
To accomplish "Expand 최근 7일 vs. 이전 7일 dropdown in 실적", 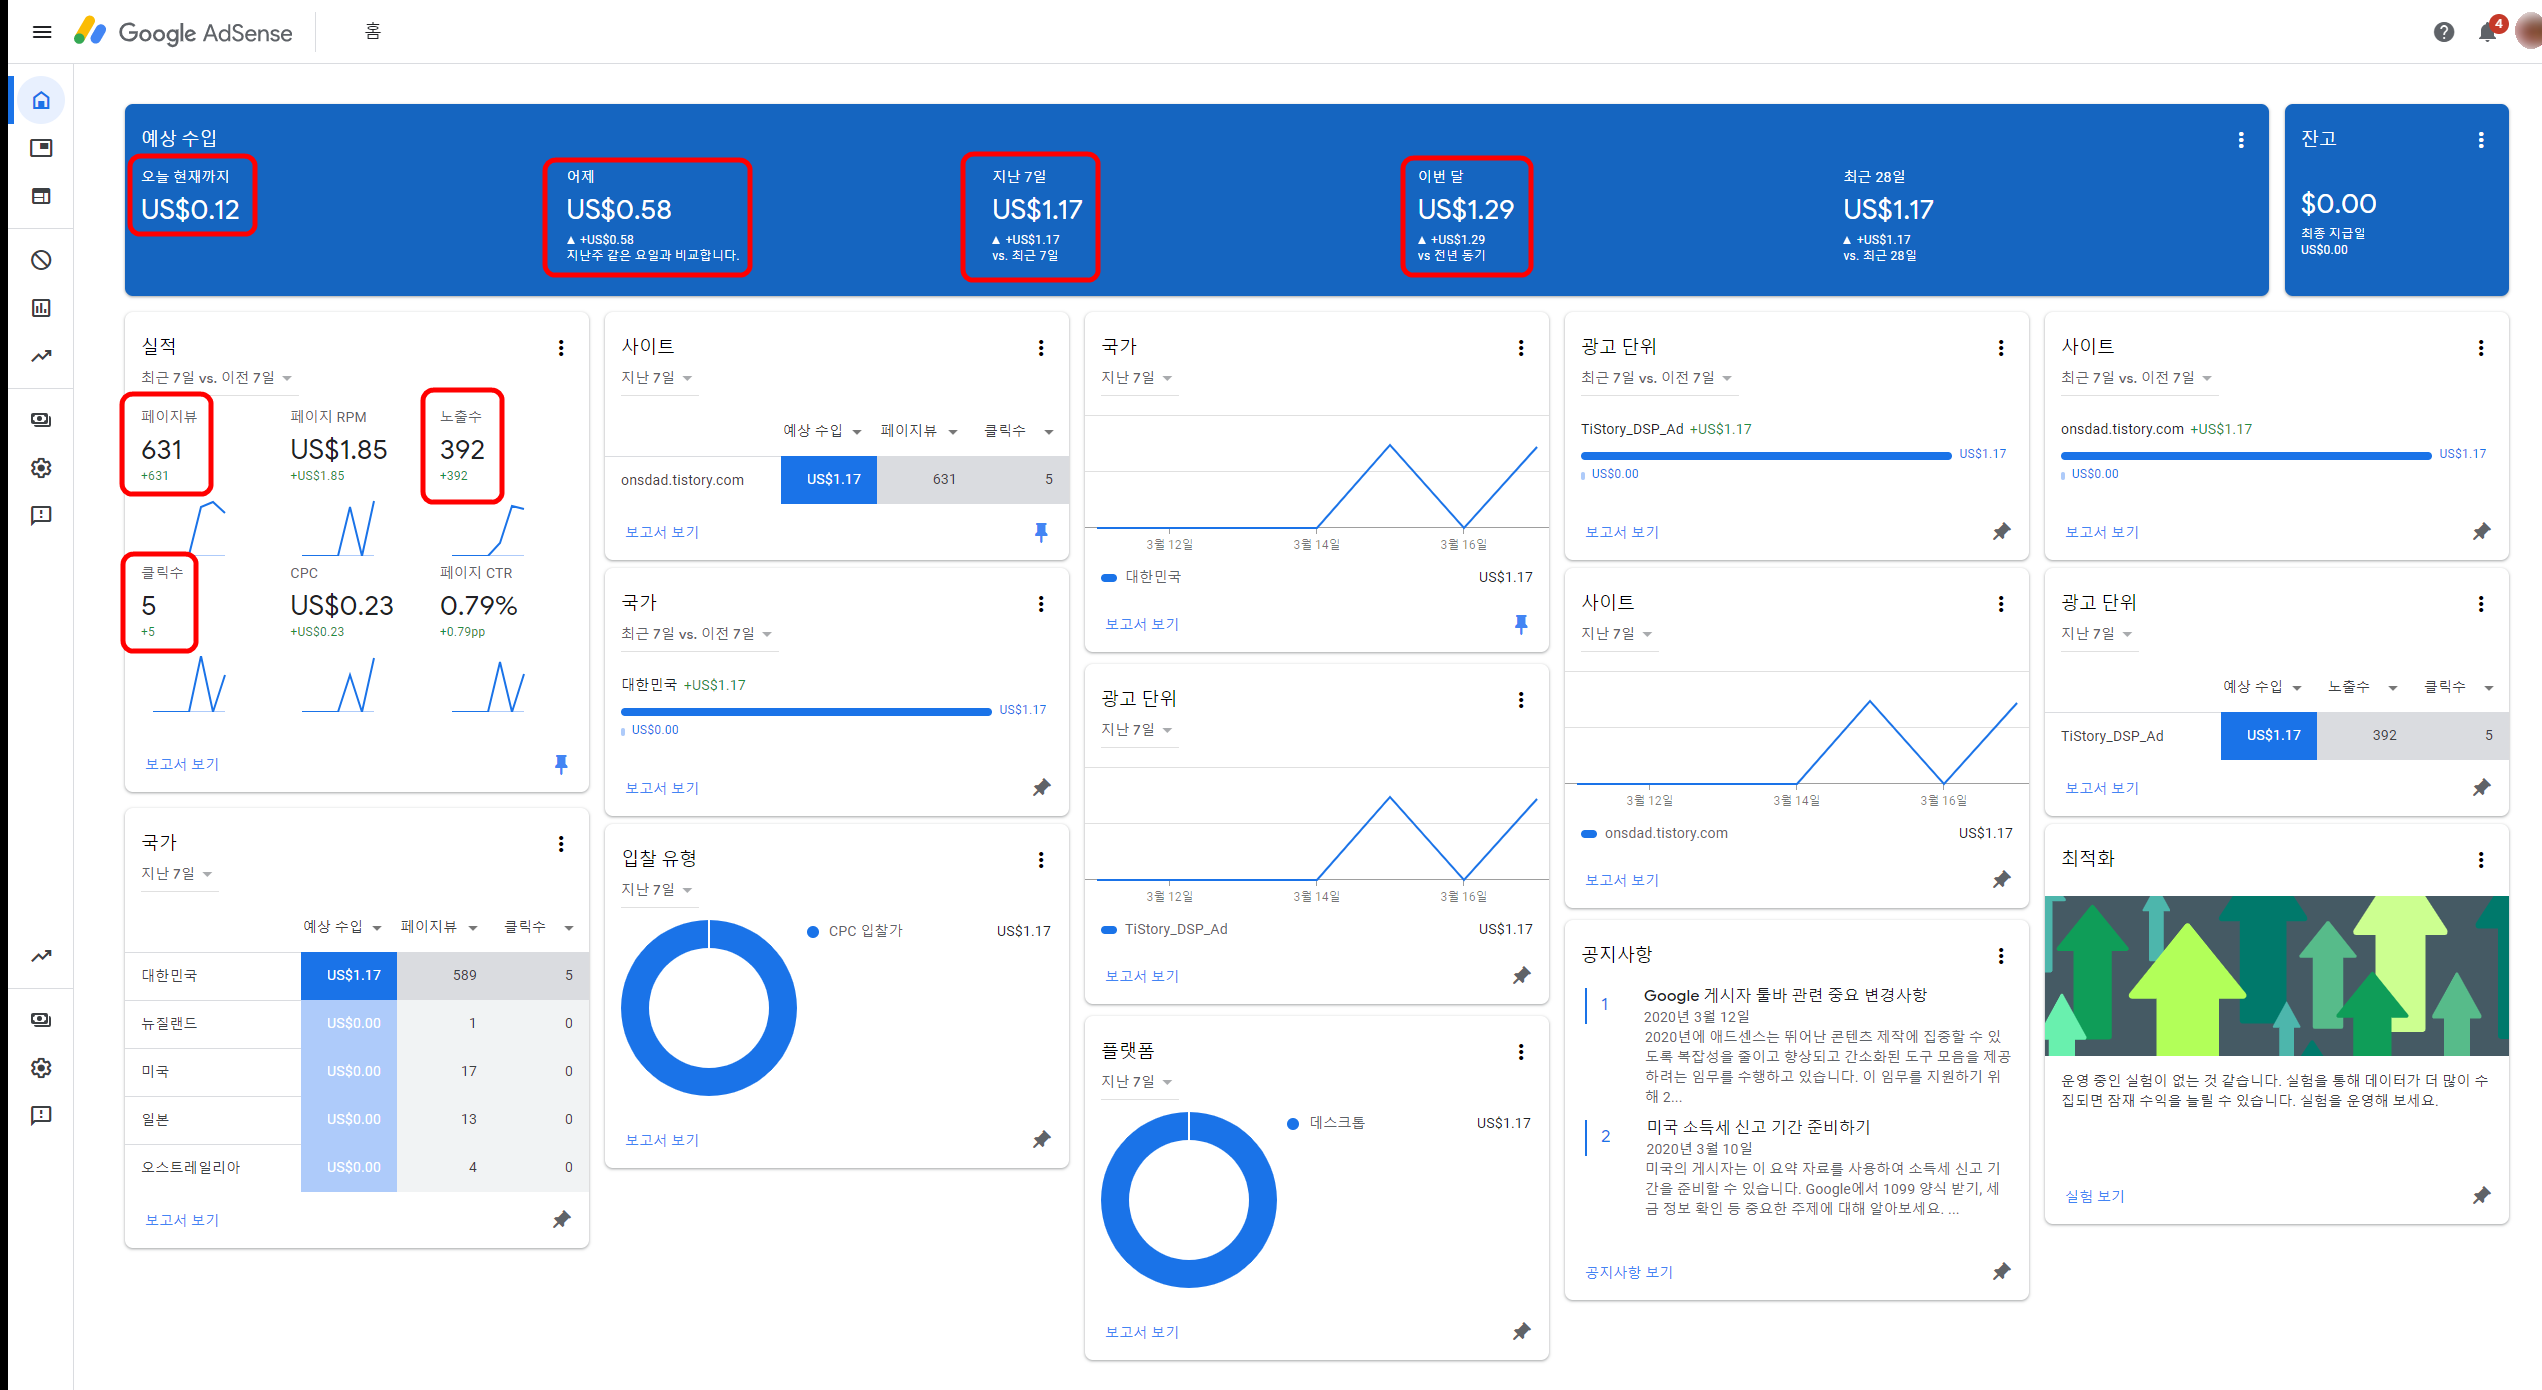I will pos(216,378).
